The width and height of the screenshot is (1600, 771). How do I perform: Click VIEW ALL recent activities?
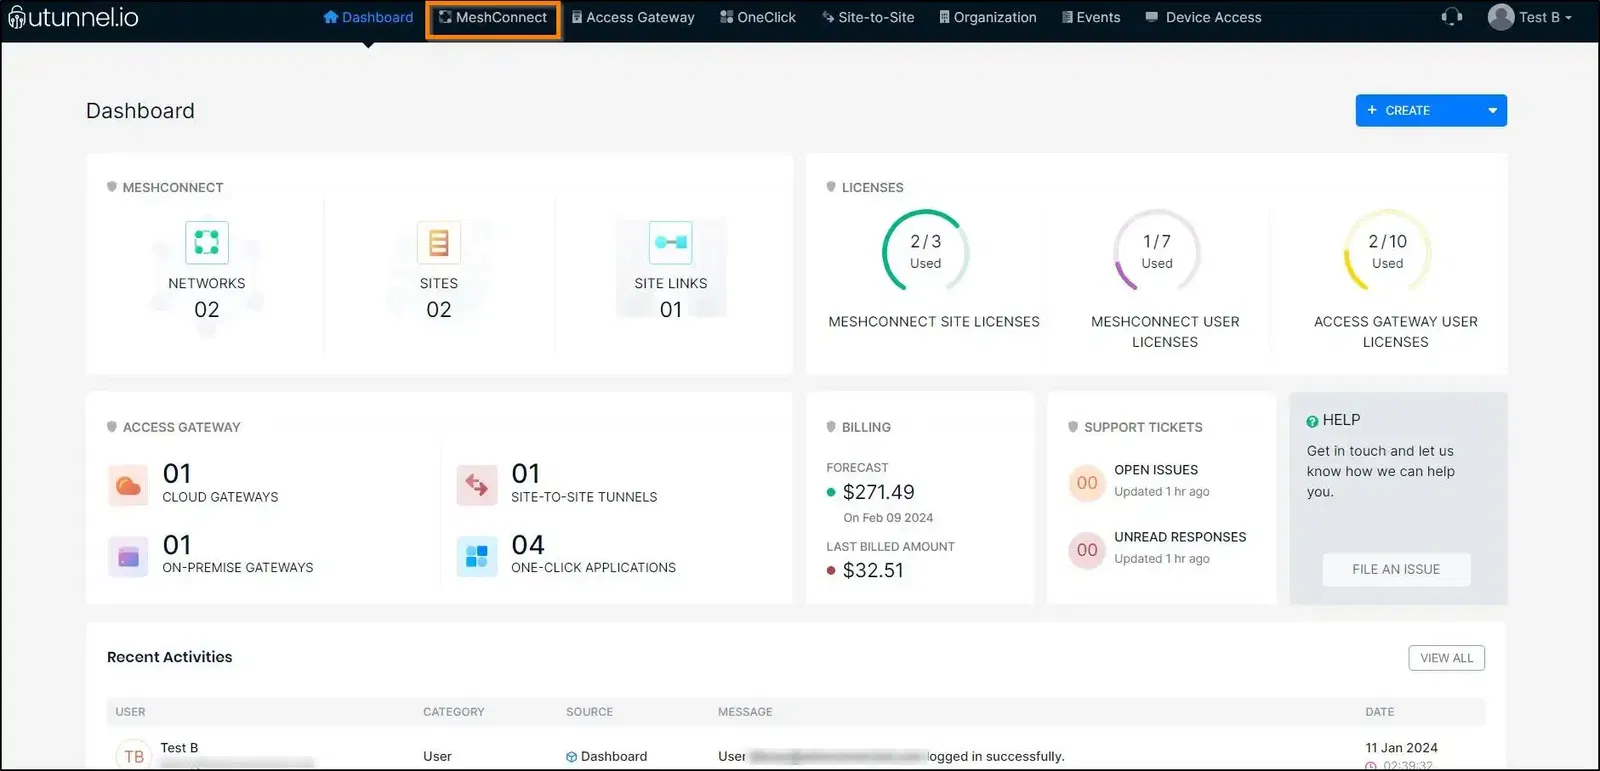[1447, 658]
